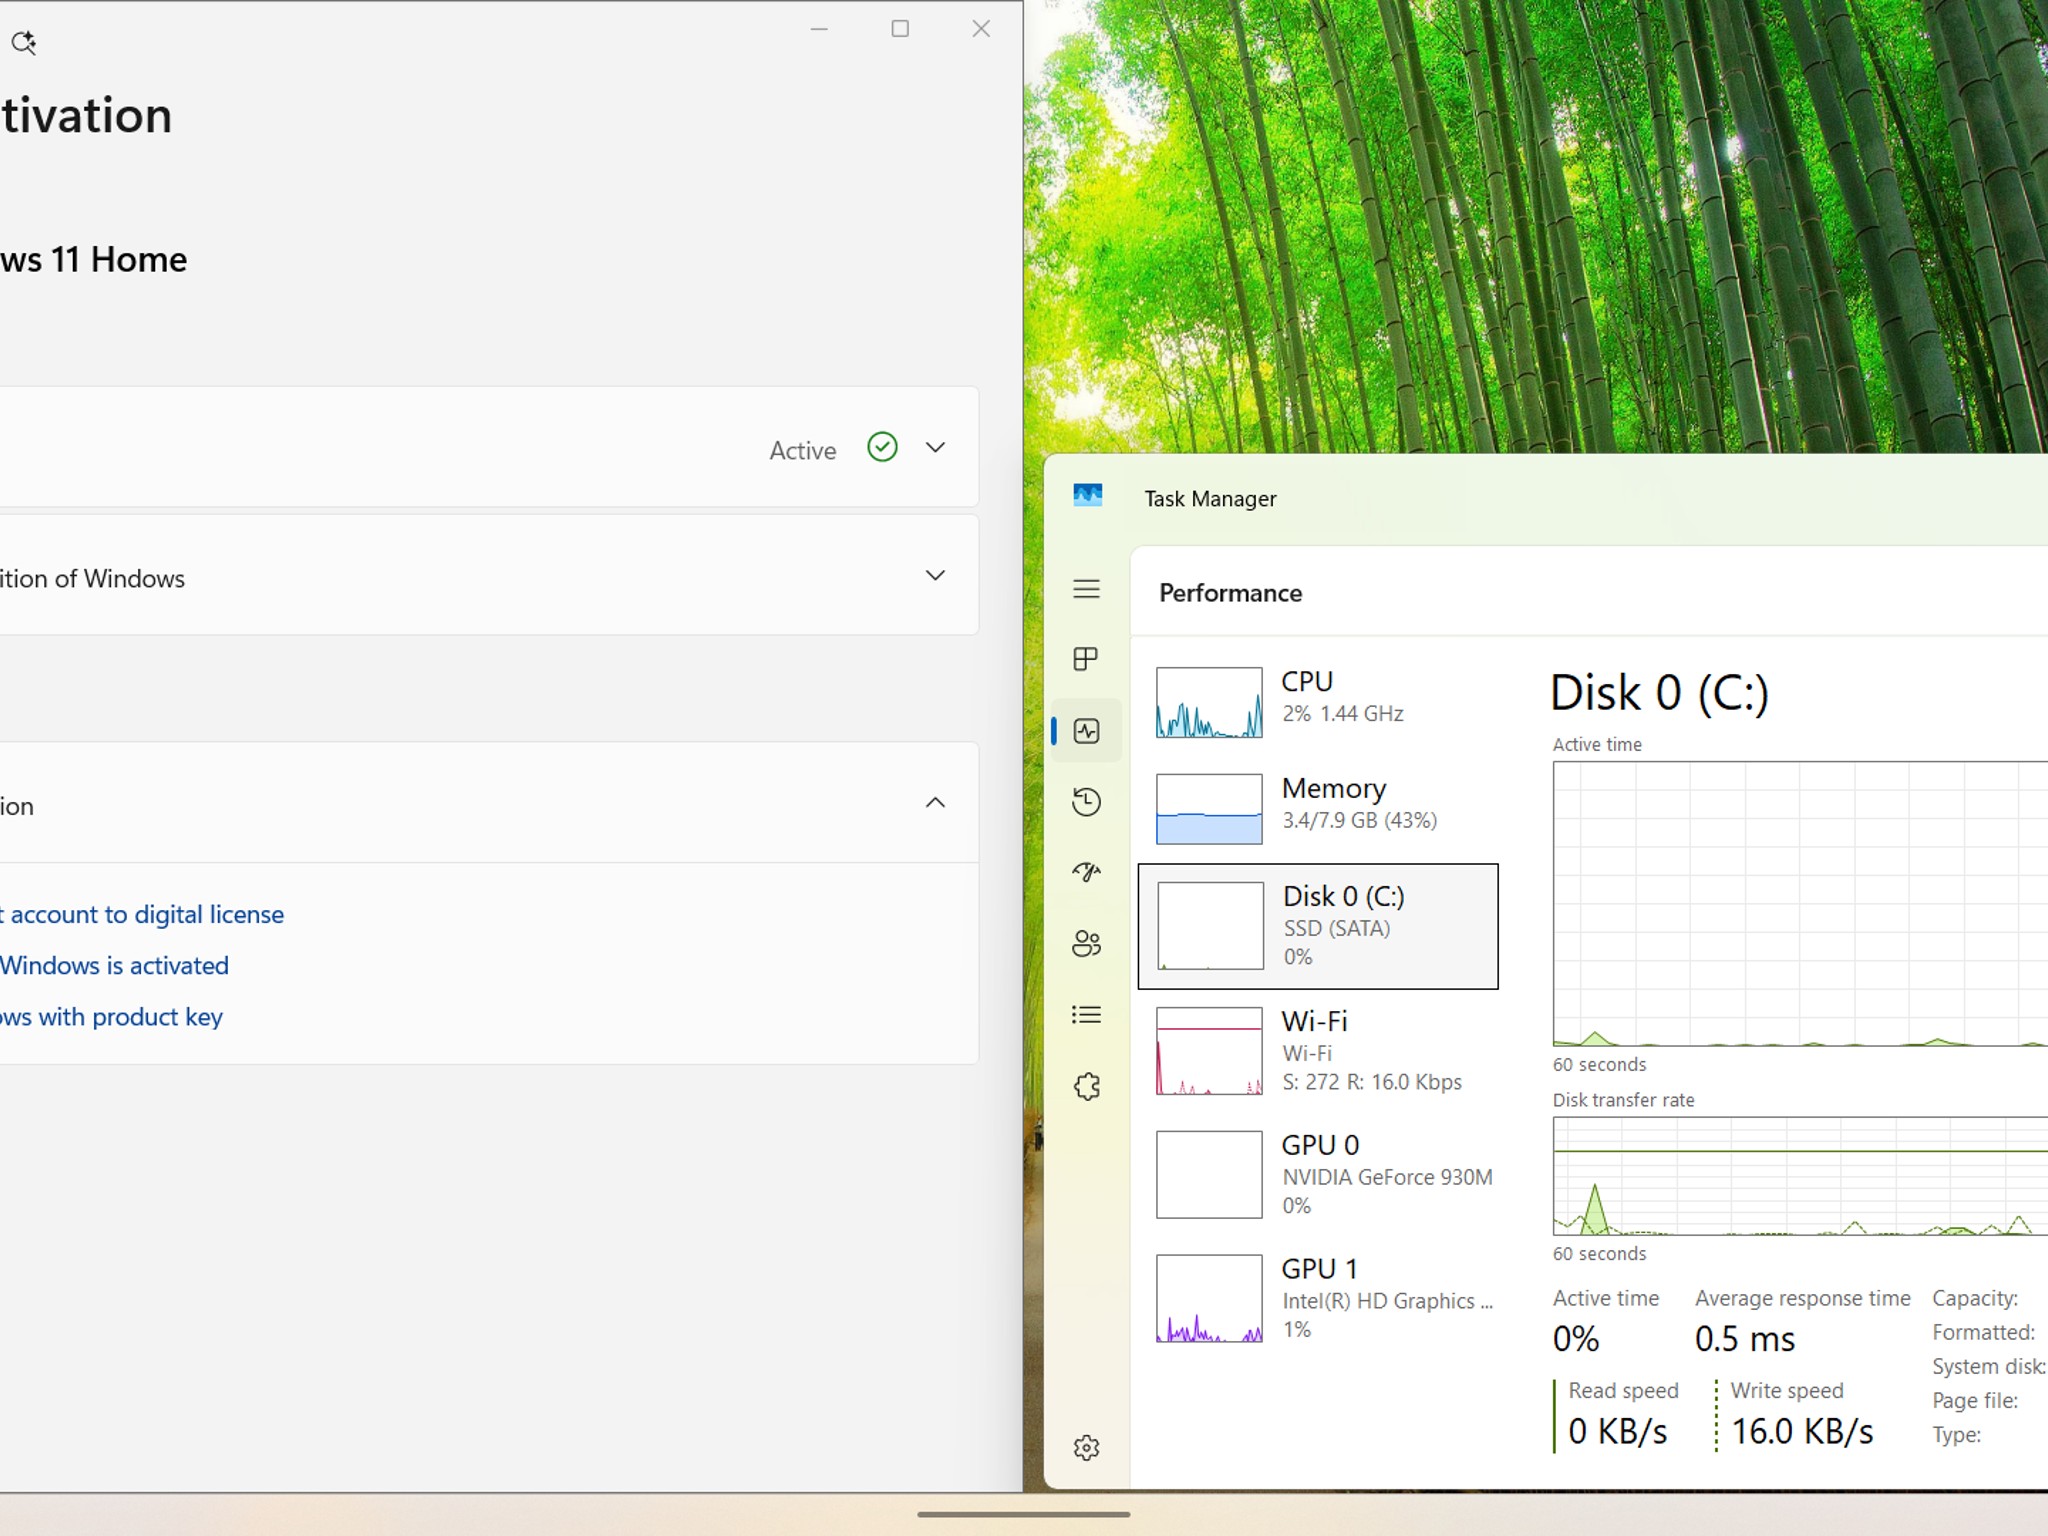Open App history in Task Manager sidebar
The height and width of the screenshot is (1536, 2048).
[1086, 802]
